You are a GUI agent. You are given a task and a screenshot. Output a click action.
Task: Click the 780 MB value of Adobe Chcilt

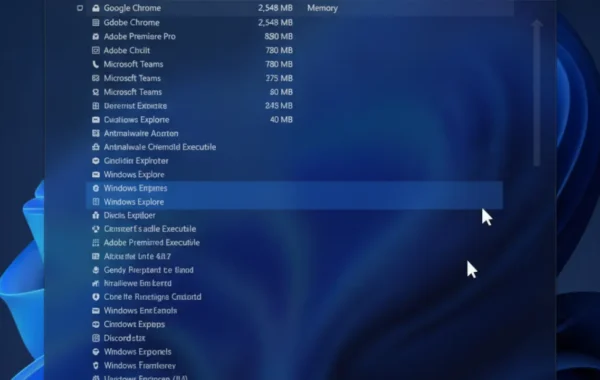point(279,51)
